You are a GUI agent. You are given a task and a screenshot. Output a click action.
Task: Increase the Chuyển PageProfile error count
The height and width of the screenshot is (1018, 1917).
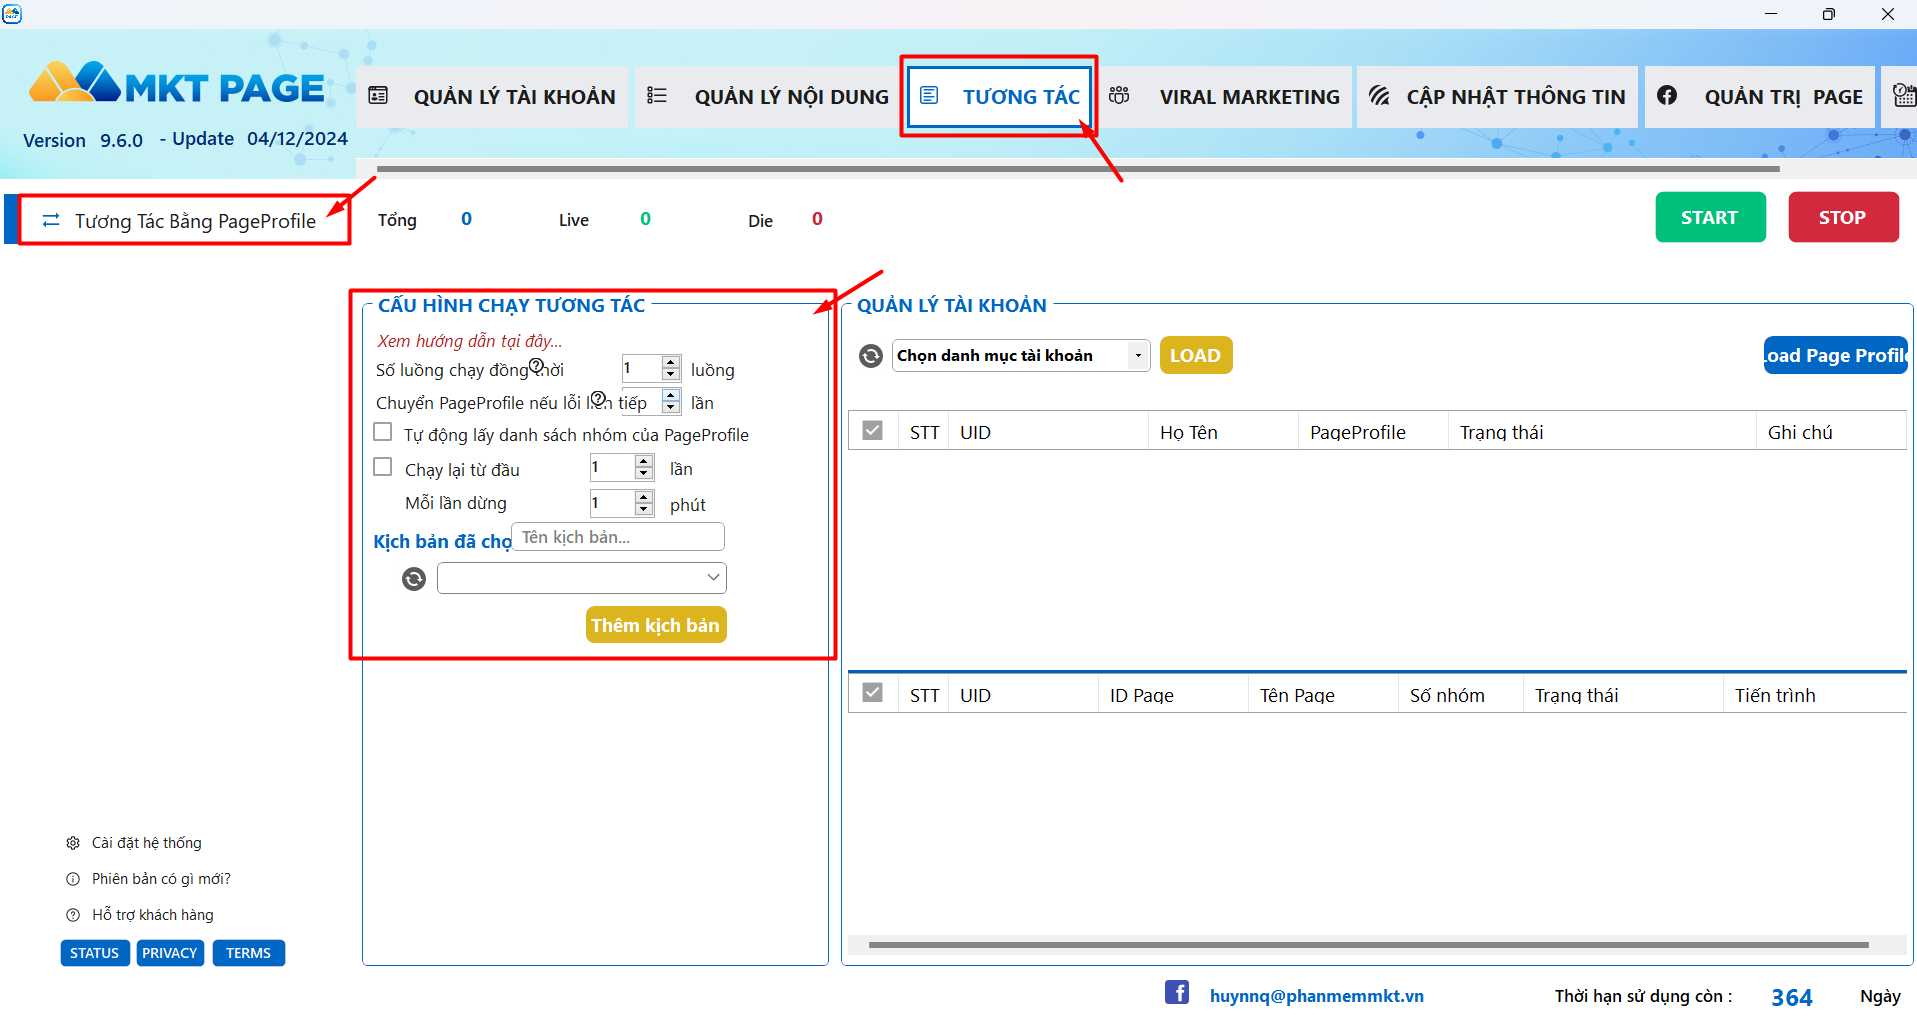click(x=671, y=396)
